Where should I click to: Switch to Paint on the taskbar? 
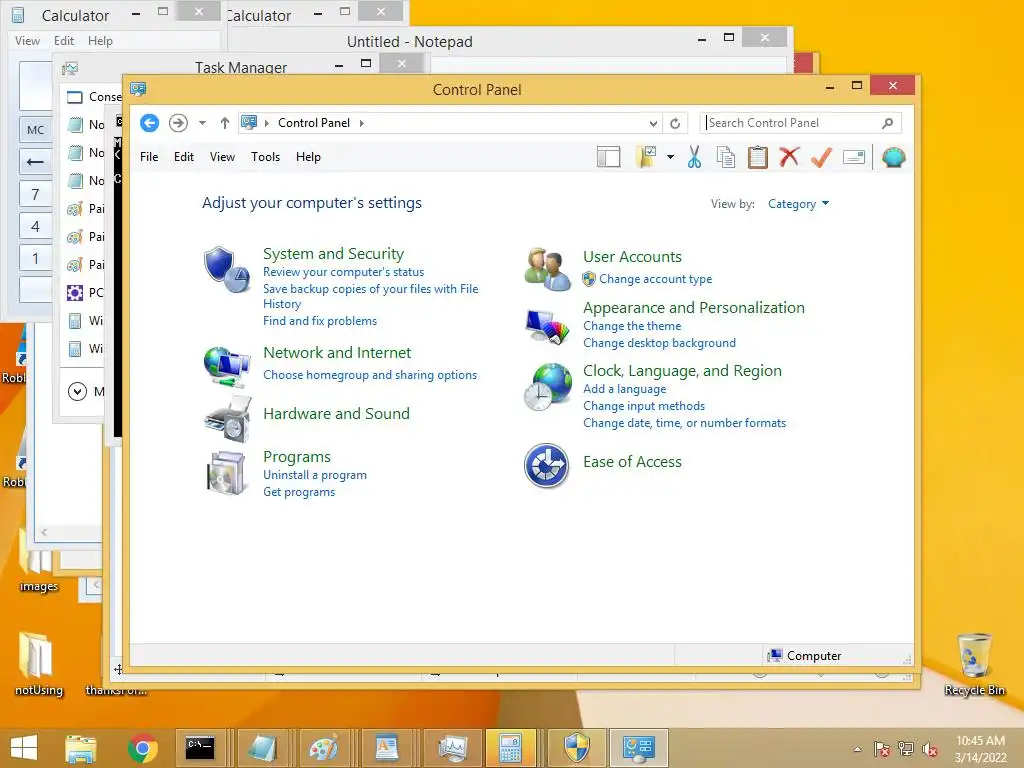(323, 748)
